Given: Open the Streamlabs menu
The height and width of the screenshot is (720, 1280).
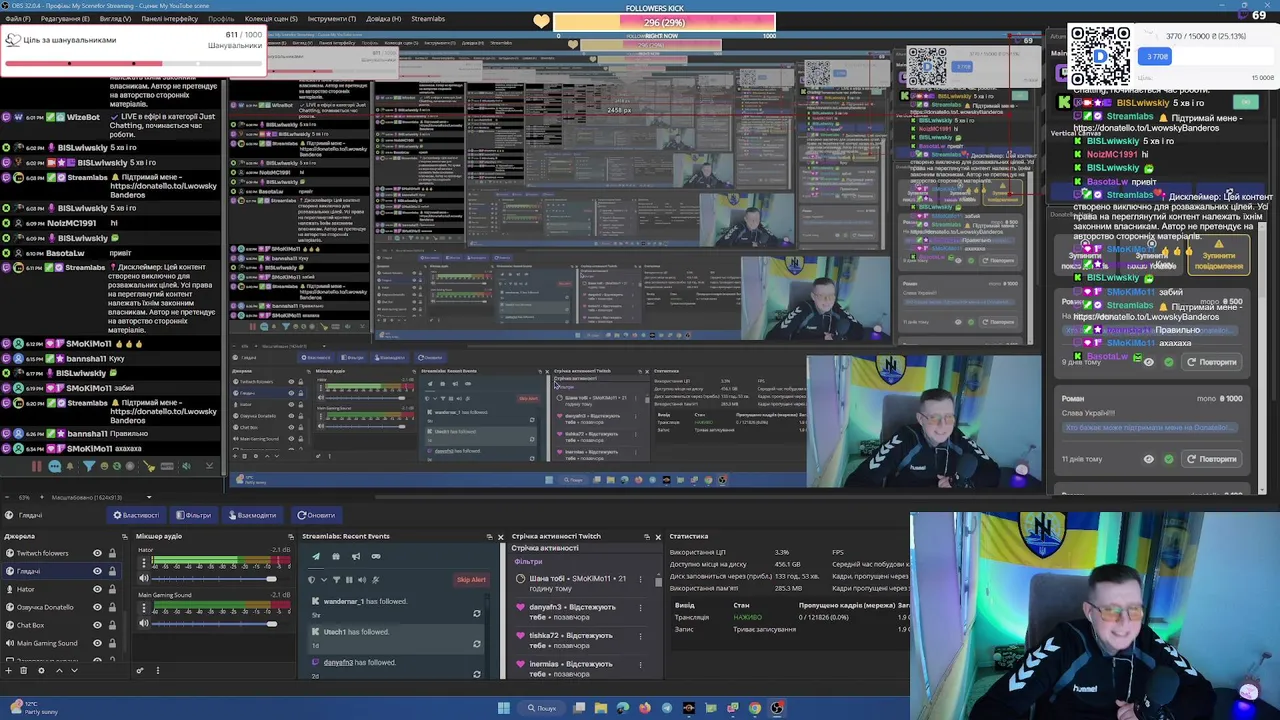Looking at the screenshot, I should [428, 19].
